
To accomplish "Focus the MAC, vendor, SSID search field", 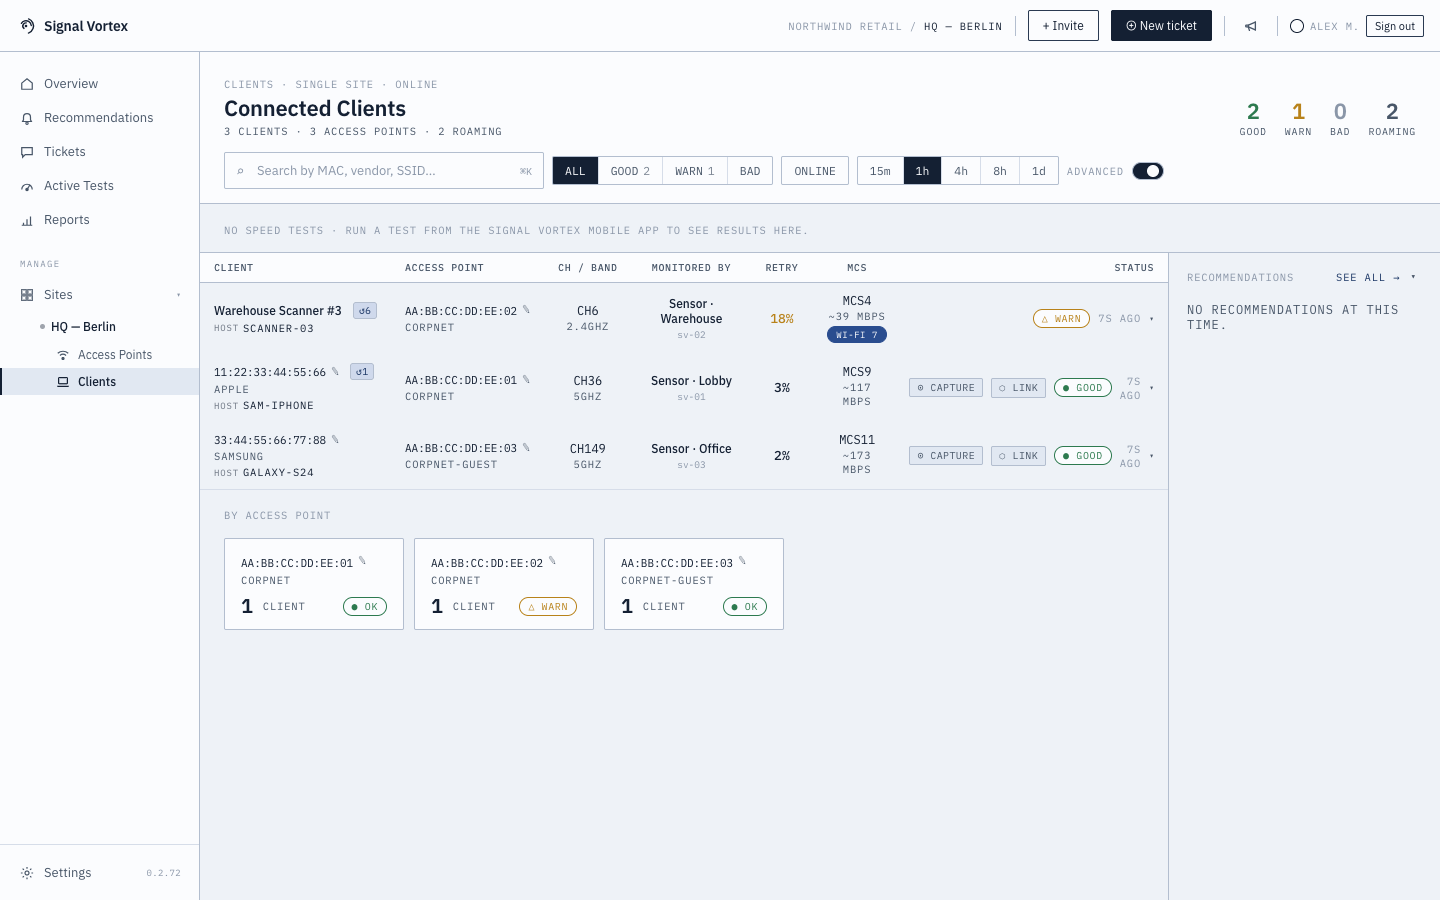I will (x=384, y=171).
